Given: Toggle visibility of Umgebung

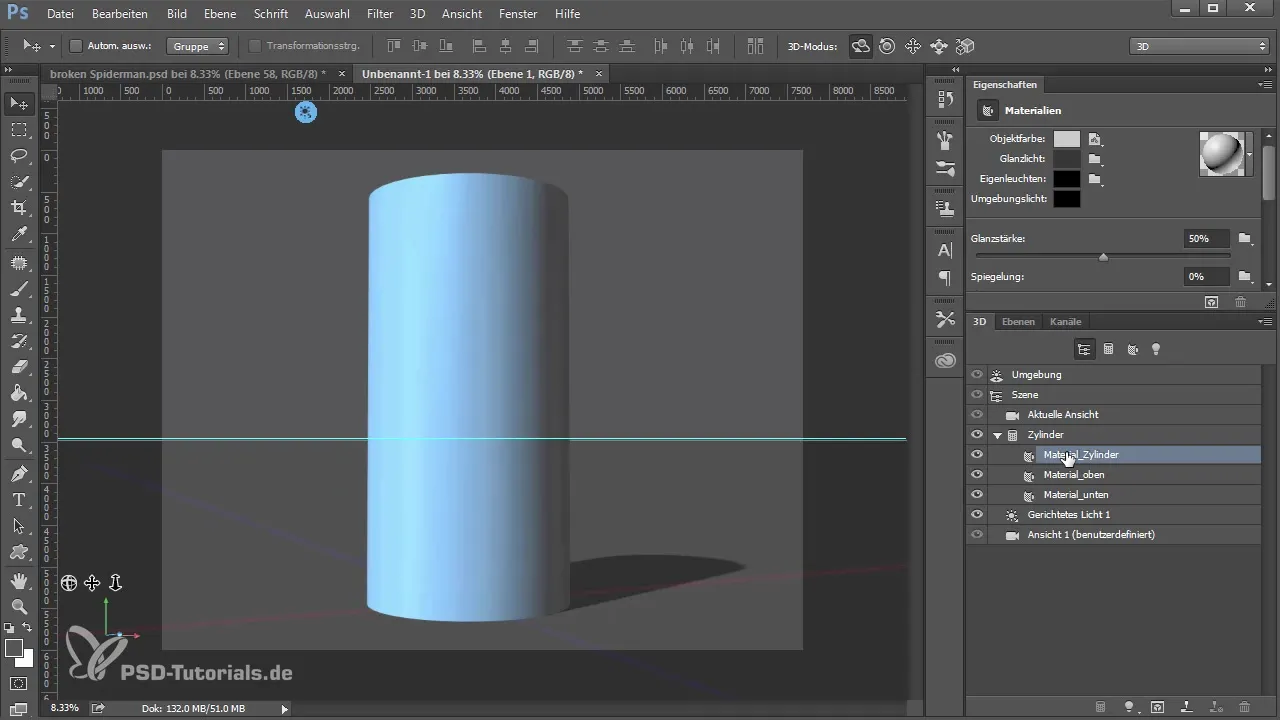Looking at the screenshot, I should point(977,375).
